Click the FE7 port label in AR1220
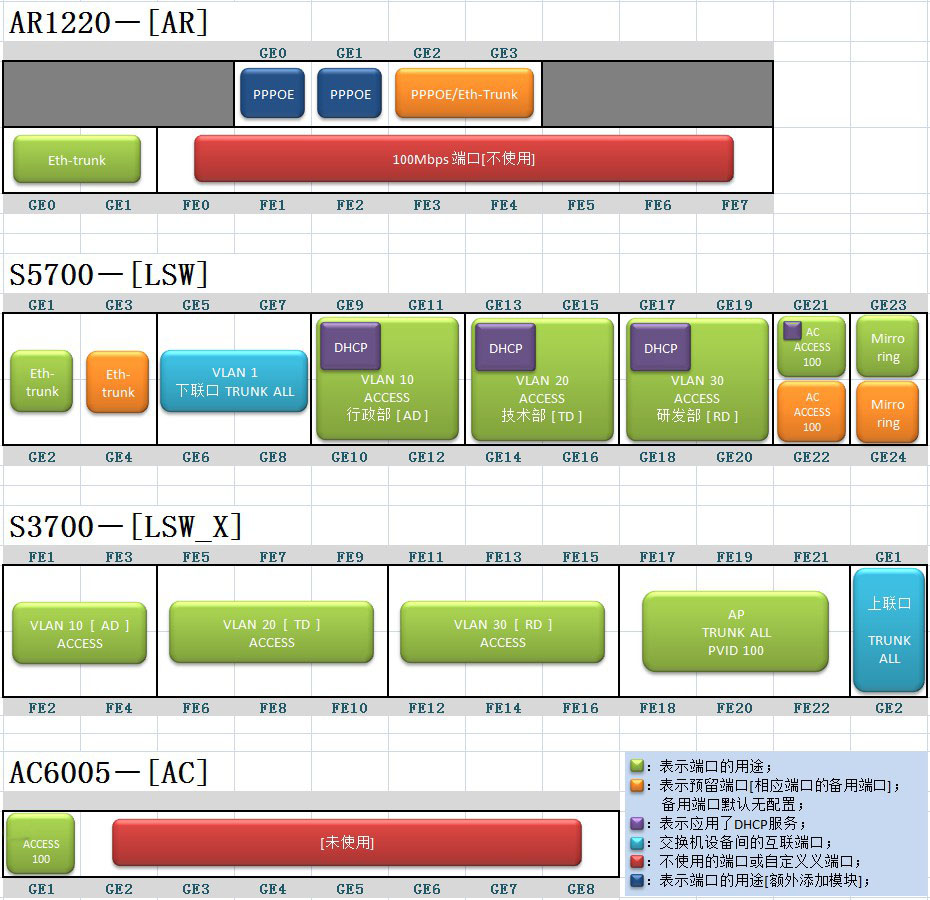This screenshot has width=930, height=900. pyautogui.click(x=734, y=205)
